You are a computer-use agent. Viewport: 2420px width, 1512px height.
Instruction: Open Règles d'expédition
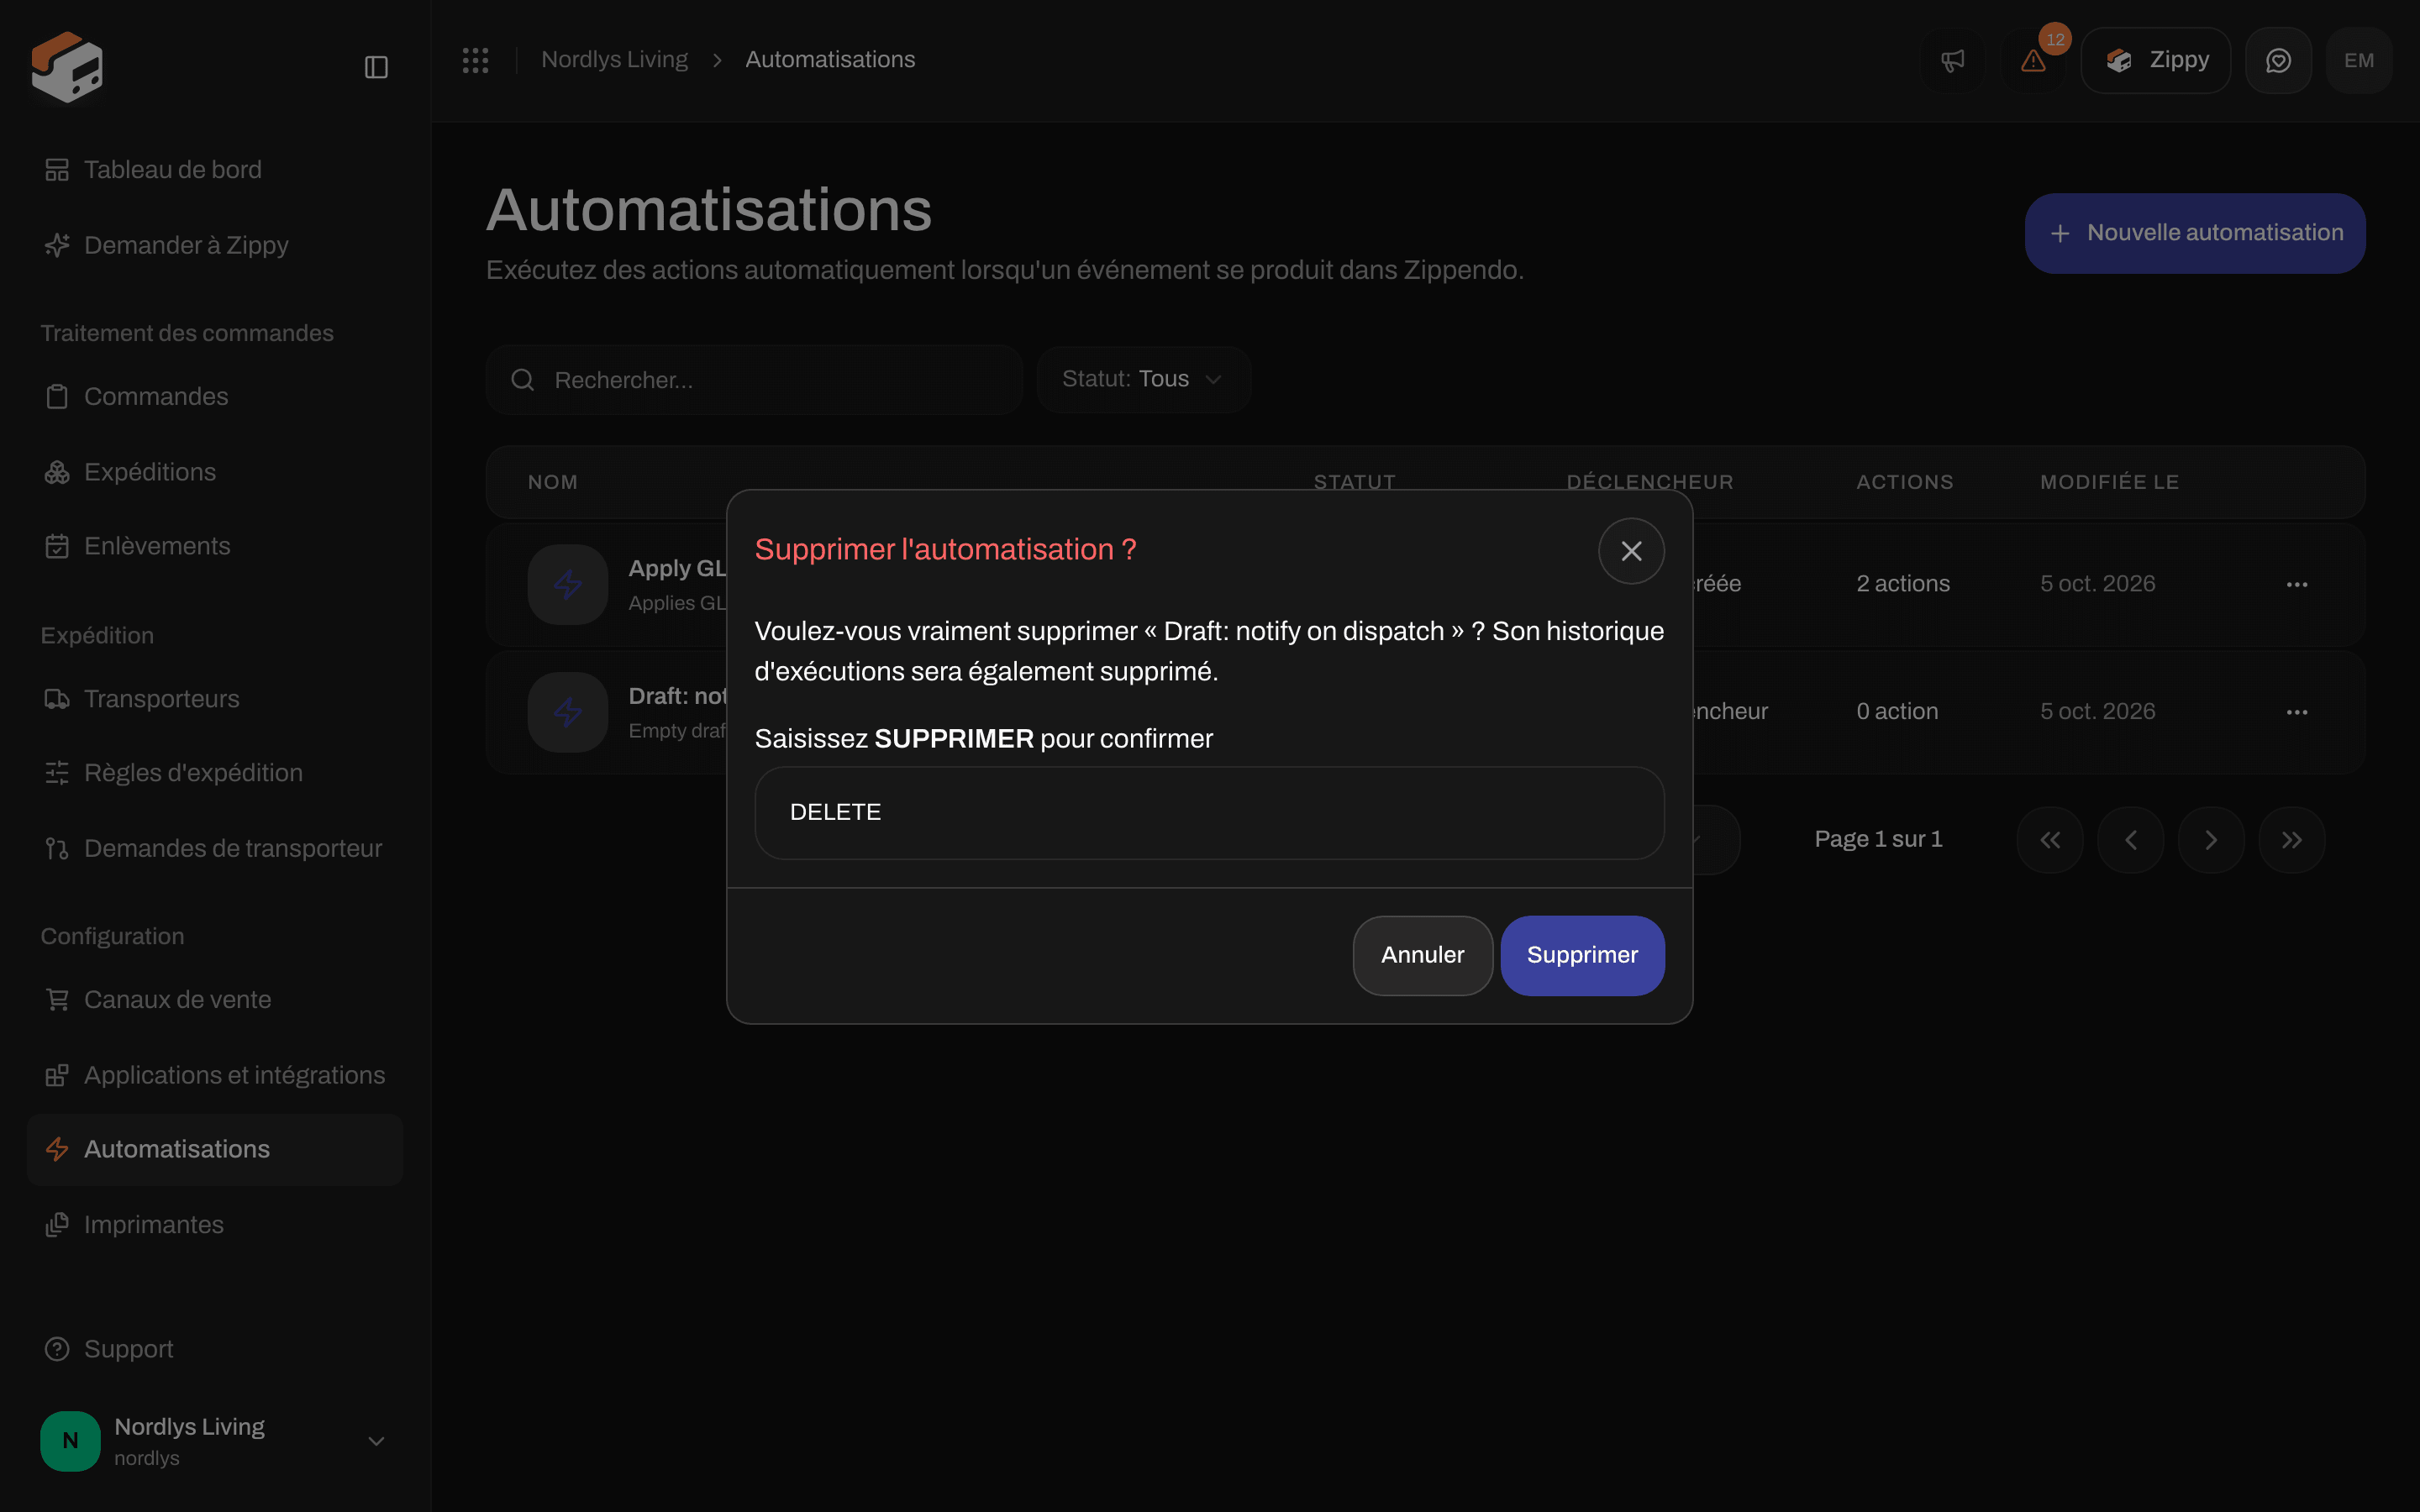(x=215, y=773)
